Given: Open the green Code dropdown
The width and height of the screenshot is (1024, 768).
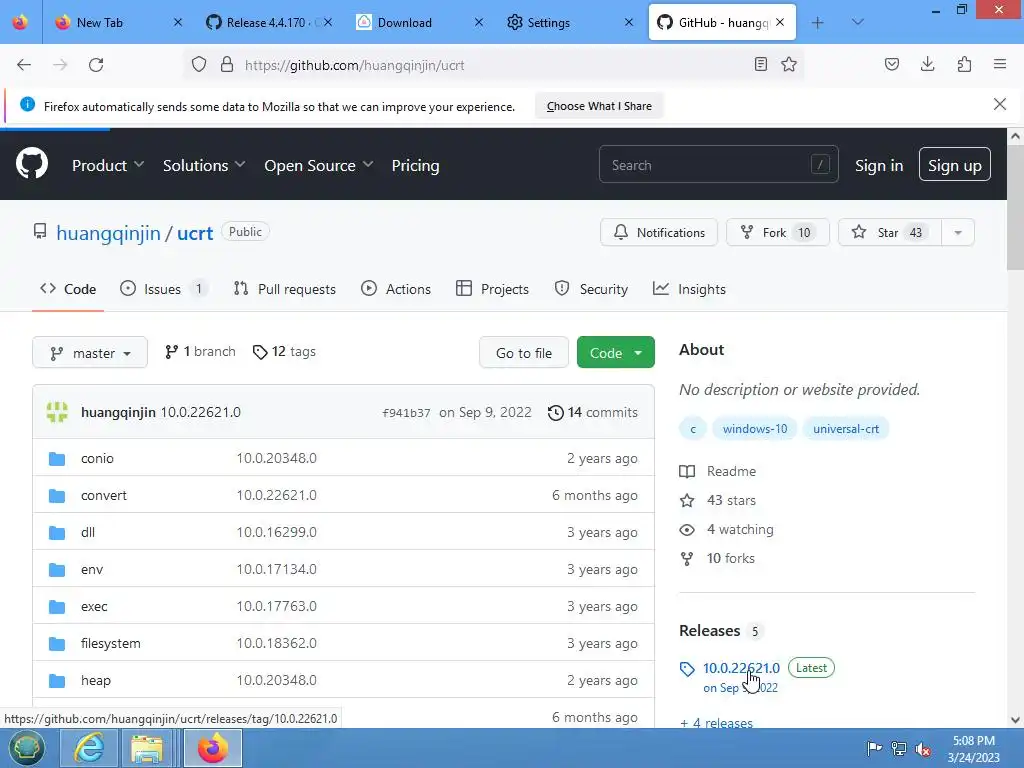Looking at the screenshot, I should point(615,353).
